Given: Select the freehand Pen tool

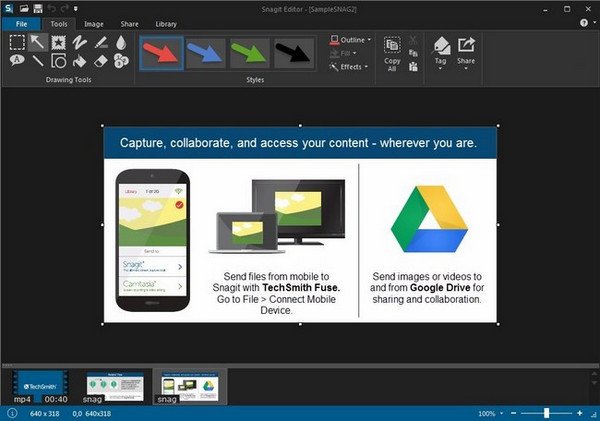Looking at the screenshot, I should (79, 42).
